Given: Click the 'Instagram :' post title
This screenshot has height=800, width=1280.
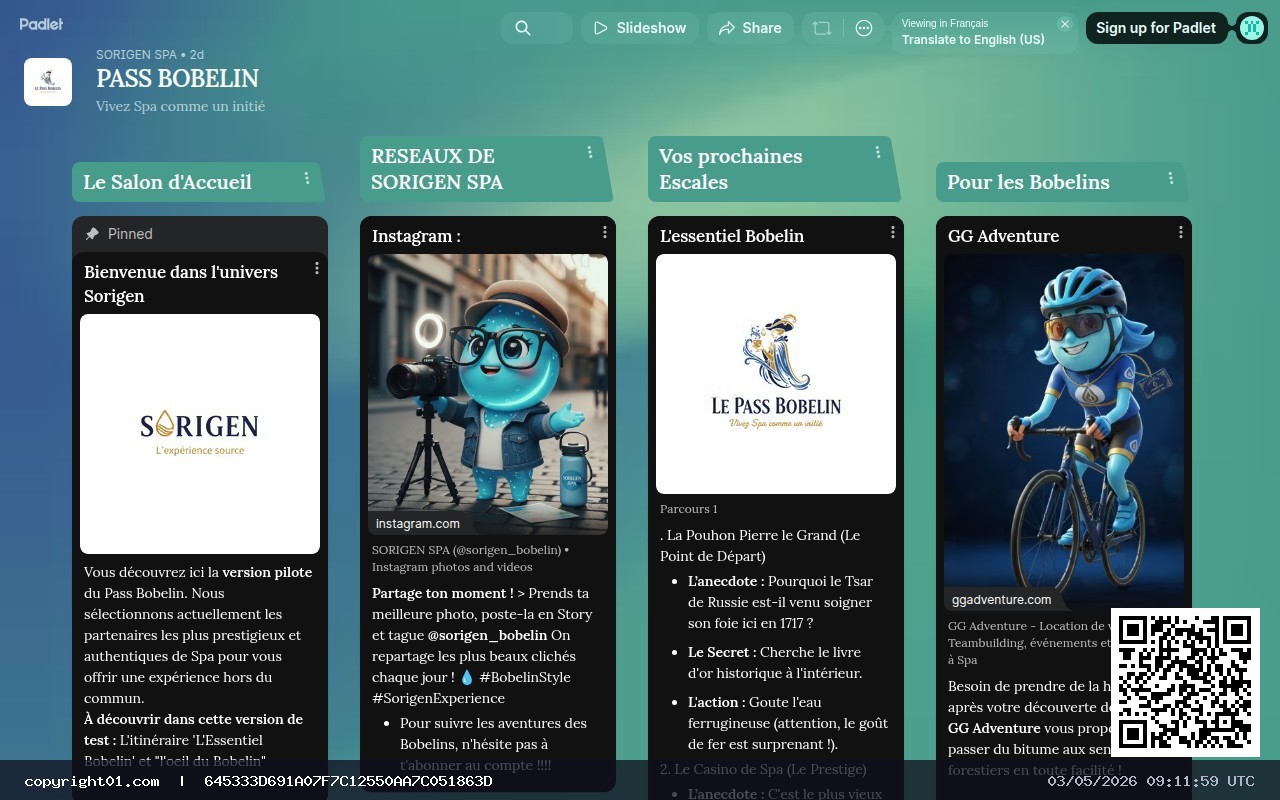Looking at the screenshot, I should pyautogui.click(x=416, y=236).
